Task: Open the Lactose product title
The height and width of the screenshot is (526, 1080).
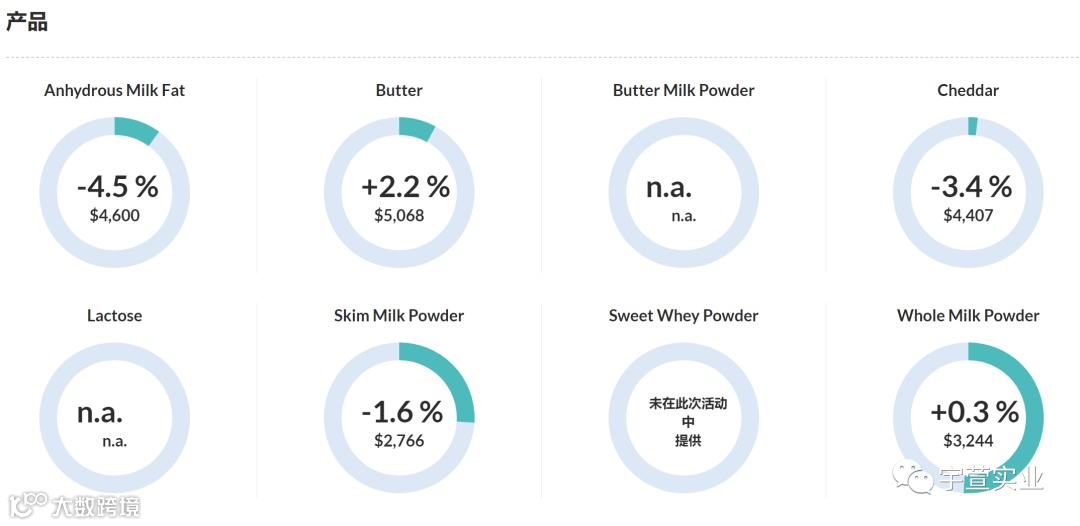Action: tap(114, 315)
